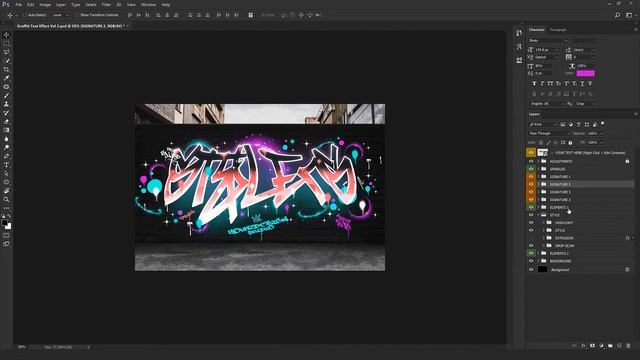Viewport: 640px width, 360px height.
Task: Select the Lasso tool
Action: [x=7, y=52]
